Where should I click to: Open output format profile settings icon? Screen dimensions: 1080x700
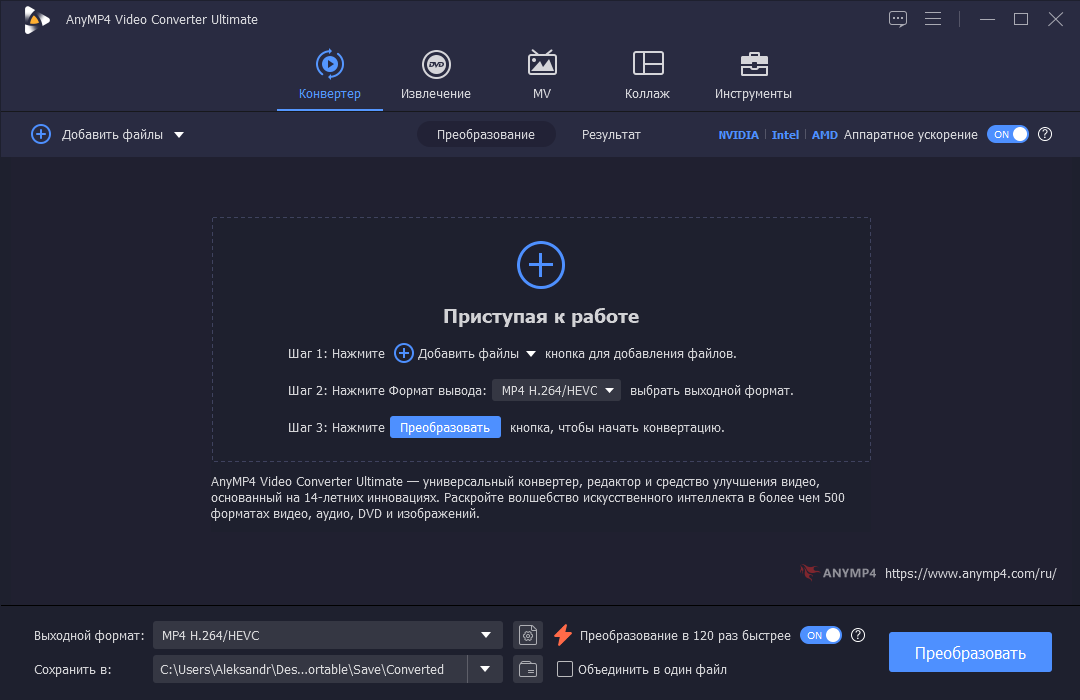pyautogui.click(x=528, y=635)
